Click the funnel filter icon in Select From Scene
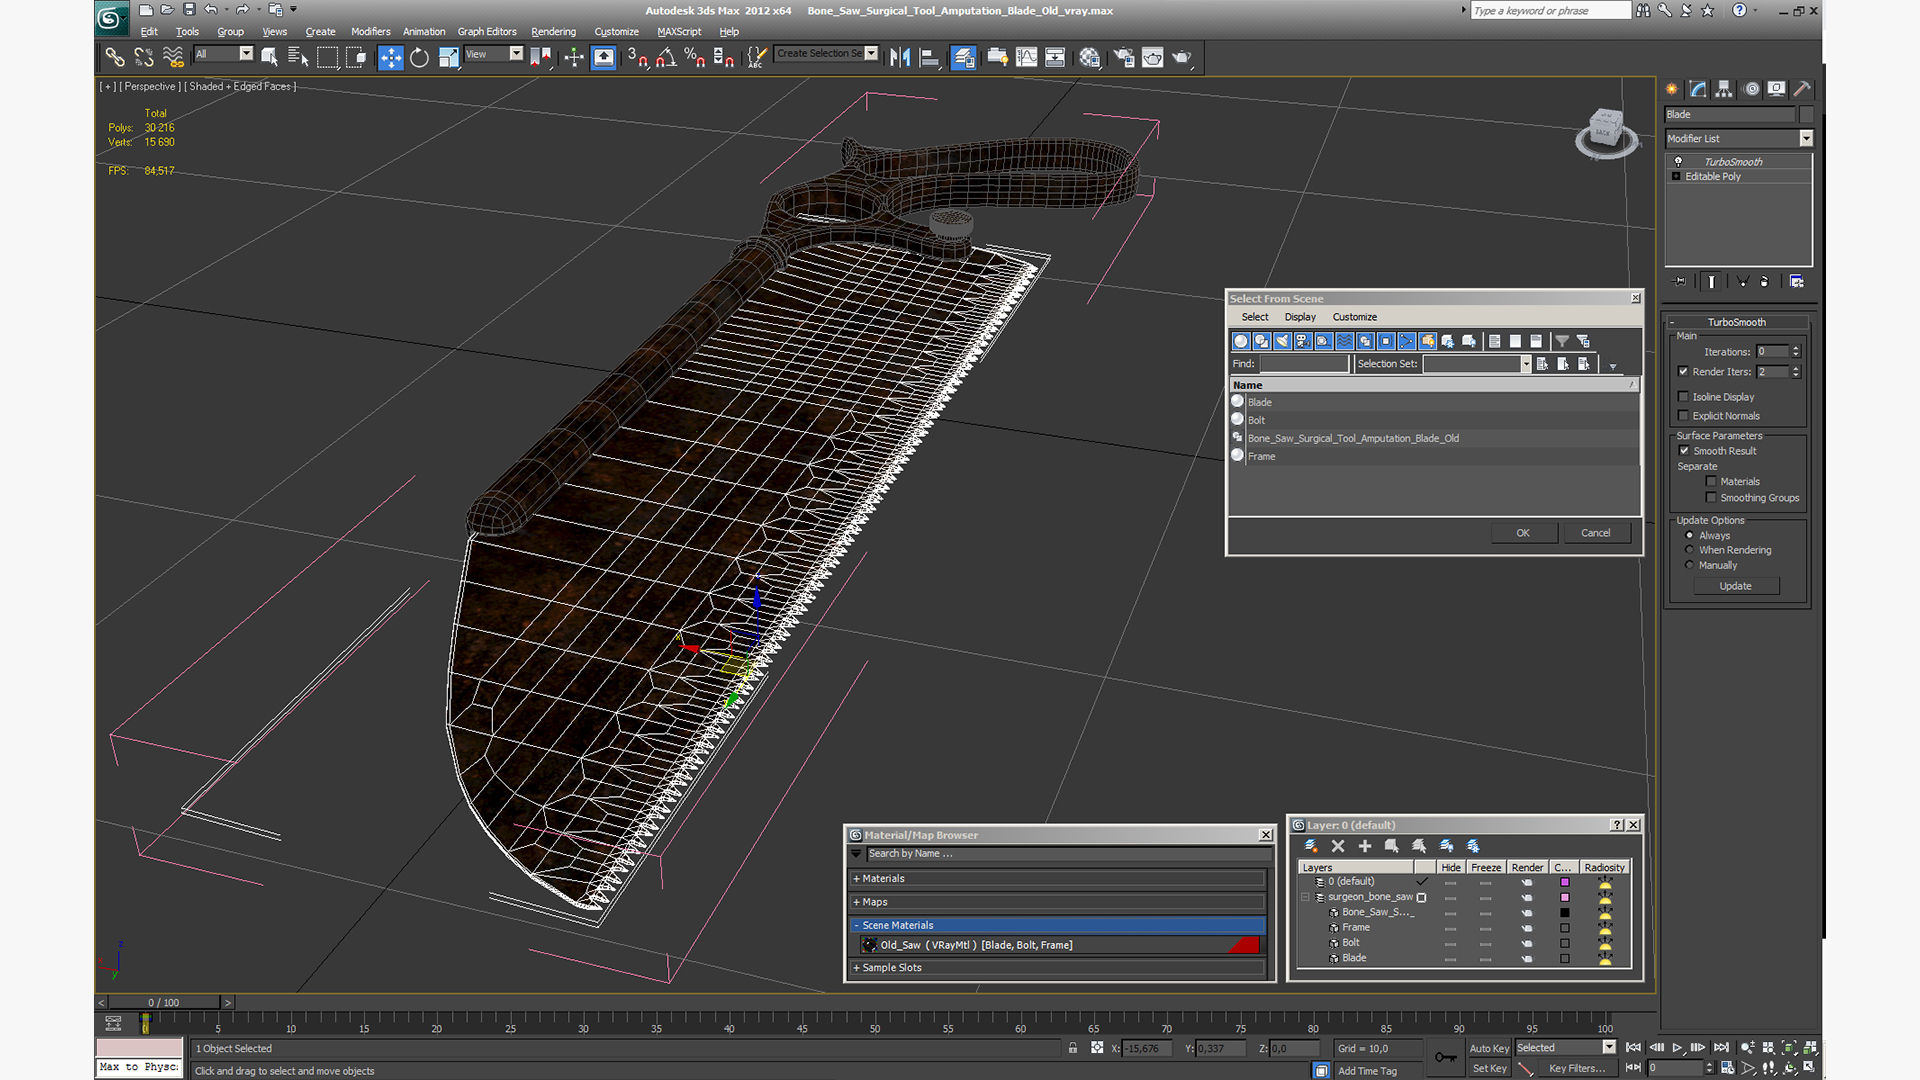Image resolution: width=1920 pixels, height=1080 pixels. click(x=1562, y=341)
